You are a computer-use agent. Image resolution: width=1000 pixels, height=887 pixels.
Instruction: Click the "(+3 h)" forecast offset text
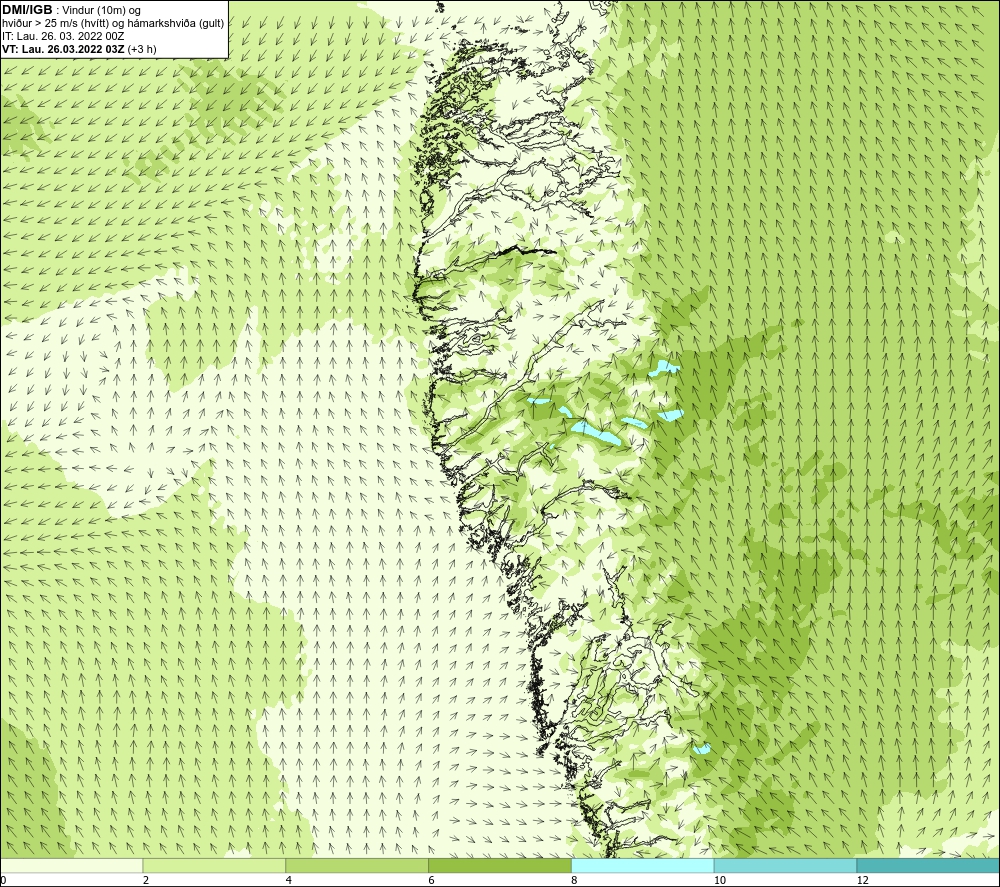tap(142, 49)
